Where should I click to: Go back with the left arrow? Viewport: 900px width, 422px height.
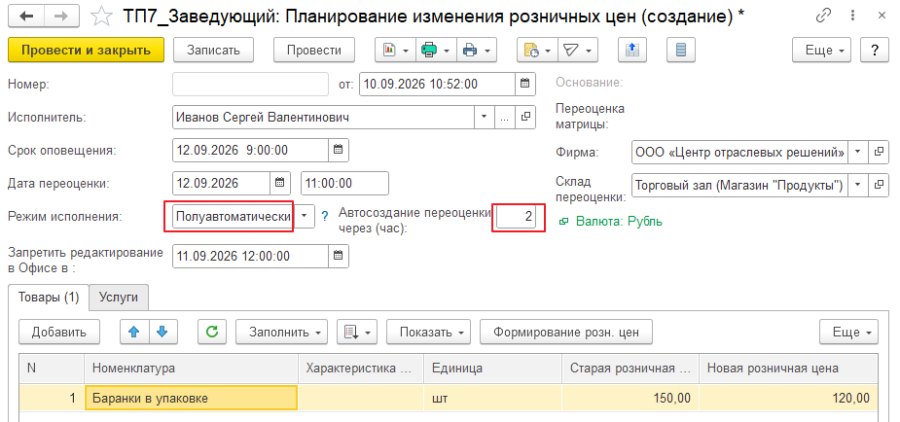click(26, 17)
